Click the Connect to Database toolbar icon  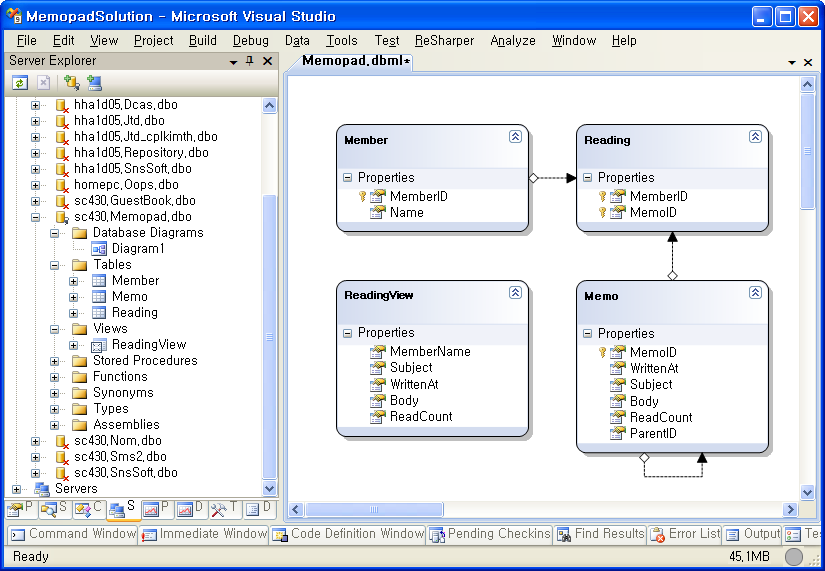[x=71, y=83]
